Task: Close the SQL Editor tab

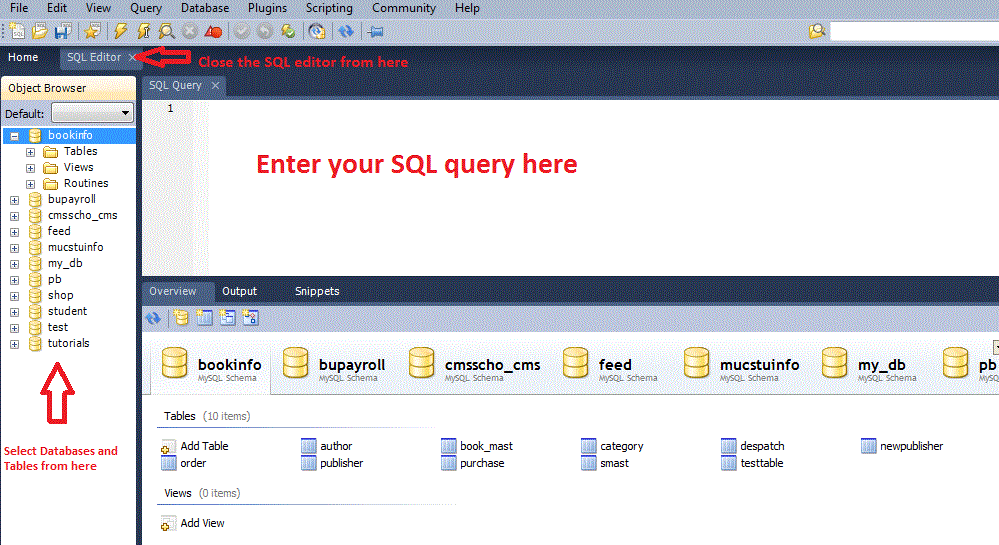Action: click(x=132, y=57)
